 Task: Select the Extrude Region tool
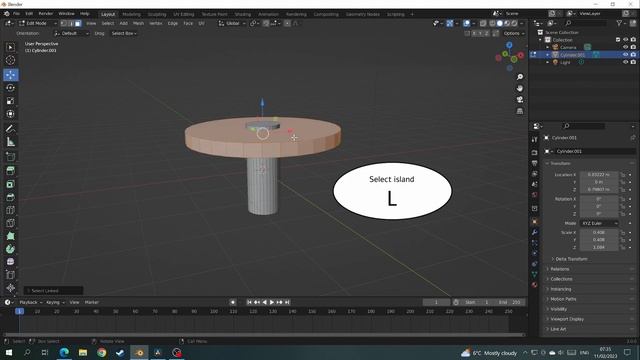[x=11, y=171]
